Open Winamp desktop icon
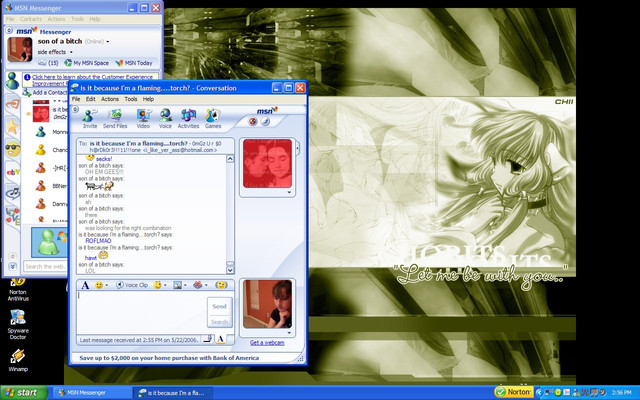The width and height of the screenshot is (640, 400). pos(18,360)
